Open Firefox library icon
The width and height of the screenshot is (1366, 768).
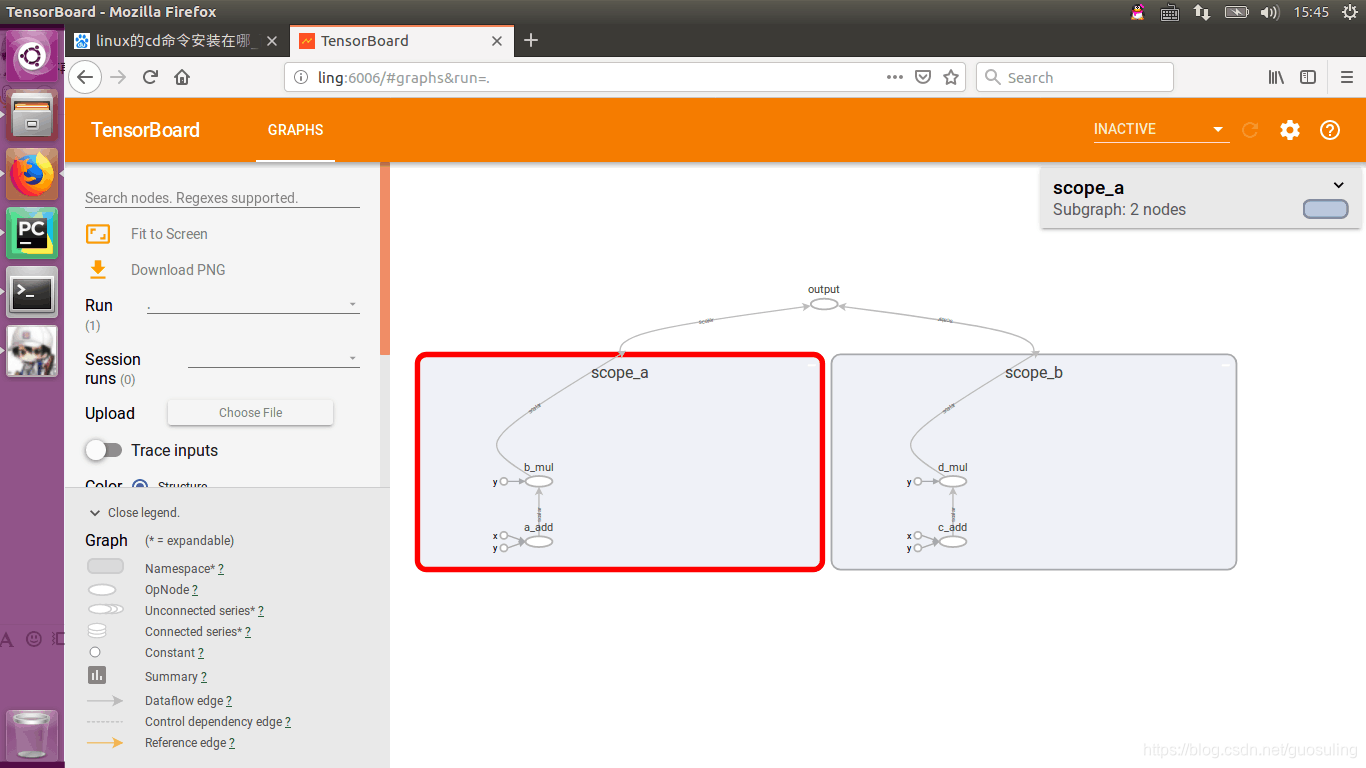[1276, 77]
